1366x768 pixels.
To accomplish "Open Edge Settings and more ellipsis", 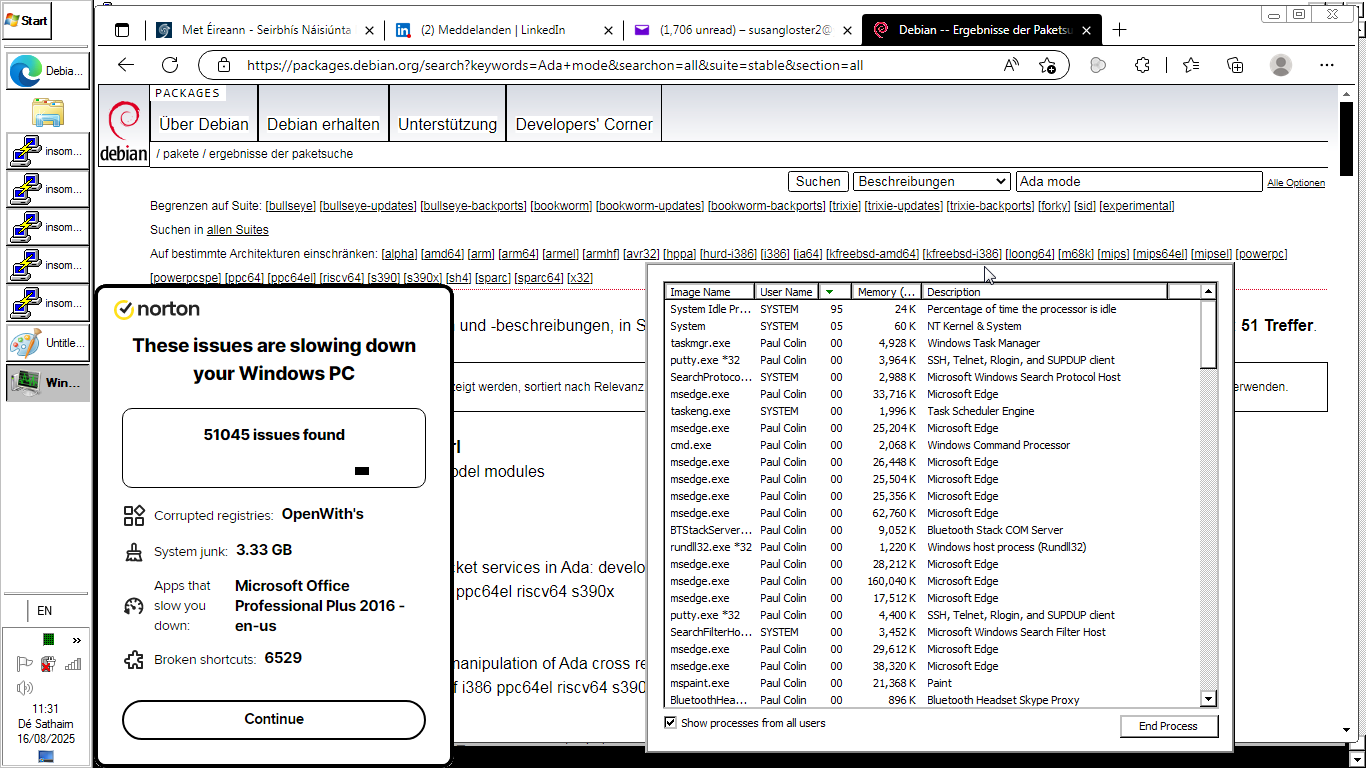I will tap(1327, 65).
